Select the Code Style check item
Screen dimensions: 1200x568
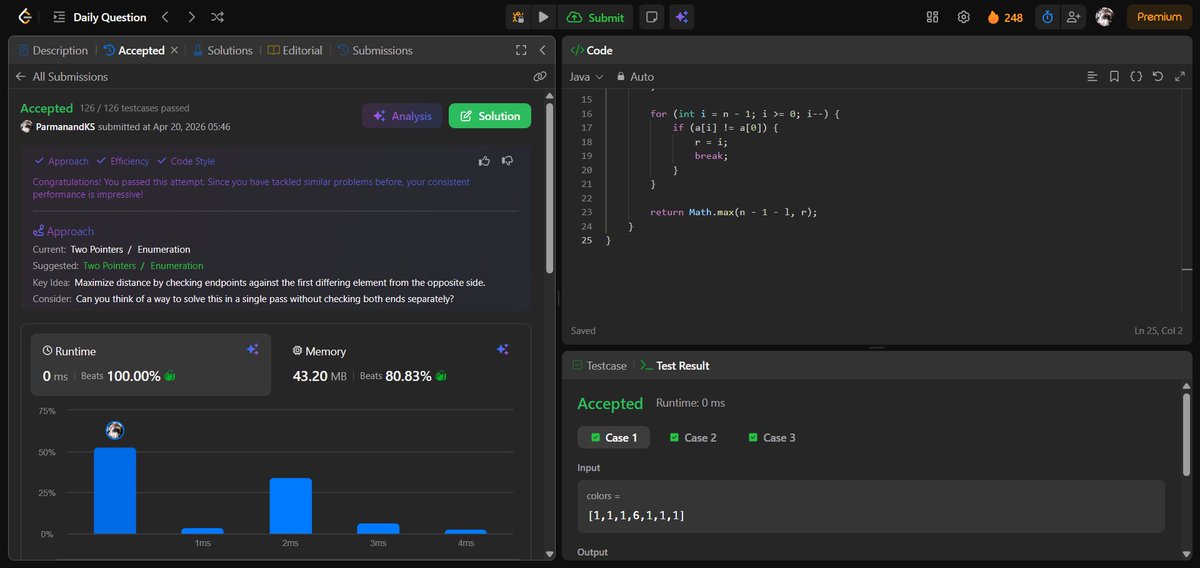tap(186, 161)
